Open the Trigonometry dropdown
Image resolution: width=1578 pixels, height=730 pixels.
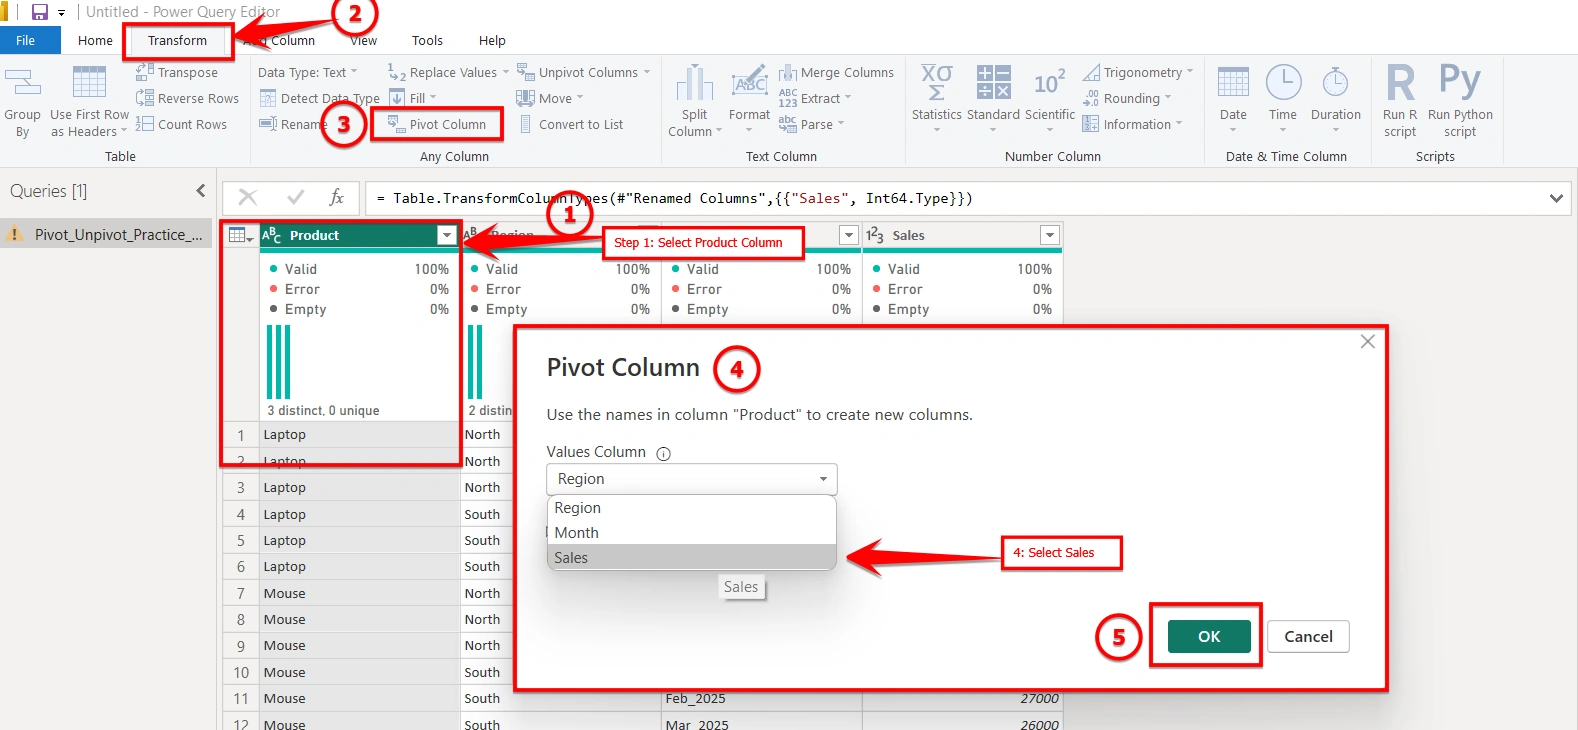click(x=1138, y=72)
